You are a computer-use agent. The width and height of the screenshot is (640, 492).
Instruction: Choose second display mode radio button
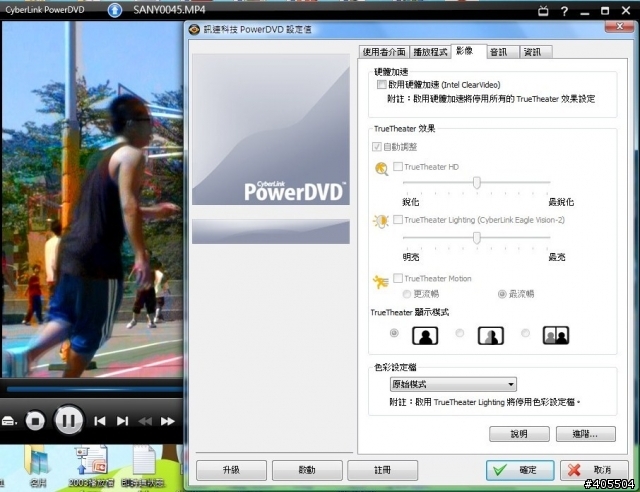tap(460, 333)
